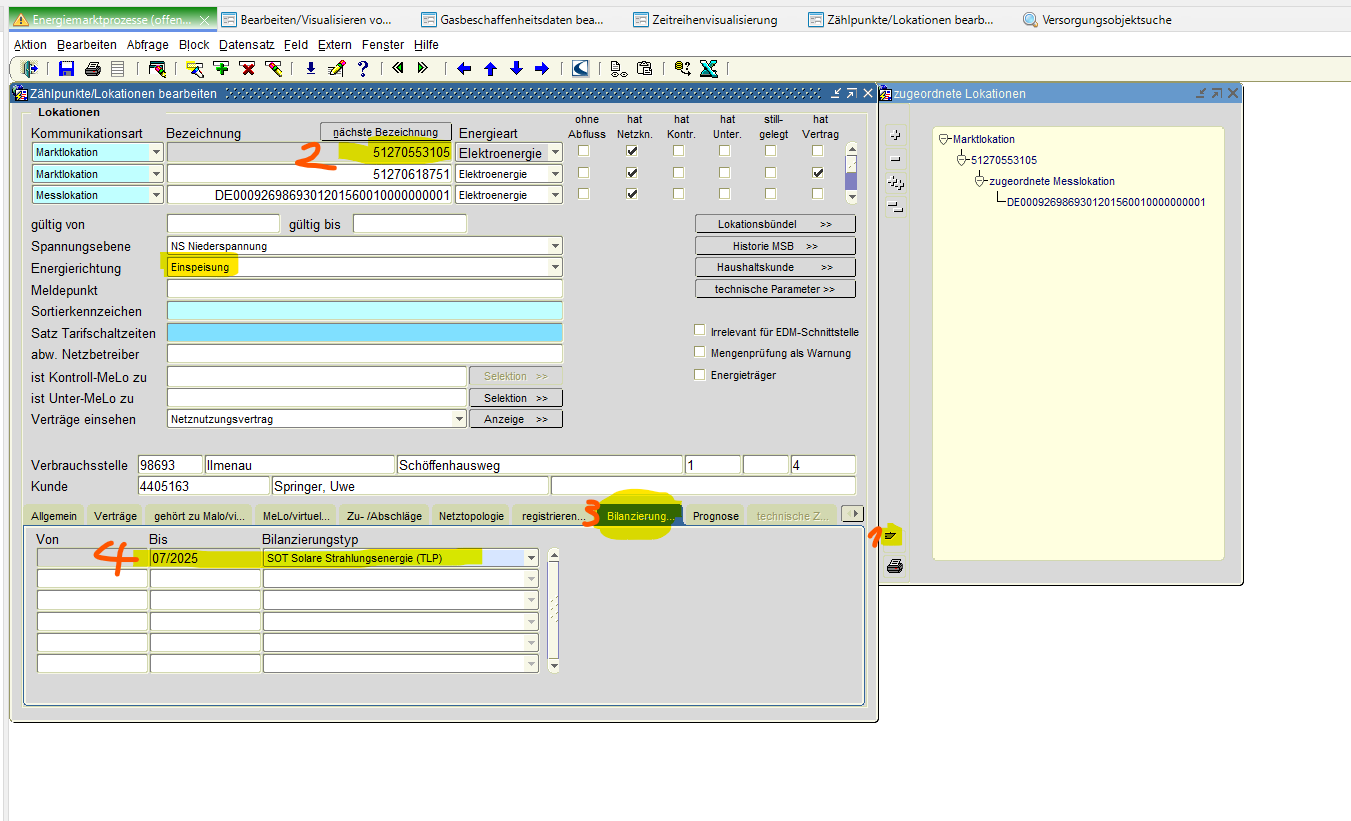Click the green plus insert record icon
Image resolution: width=1351 pixels, height=821 pixels.
[x=221, y=69]
